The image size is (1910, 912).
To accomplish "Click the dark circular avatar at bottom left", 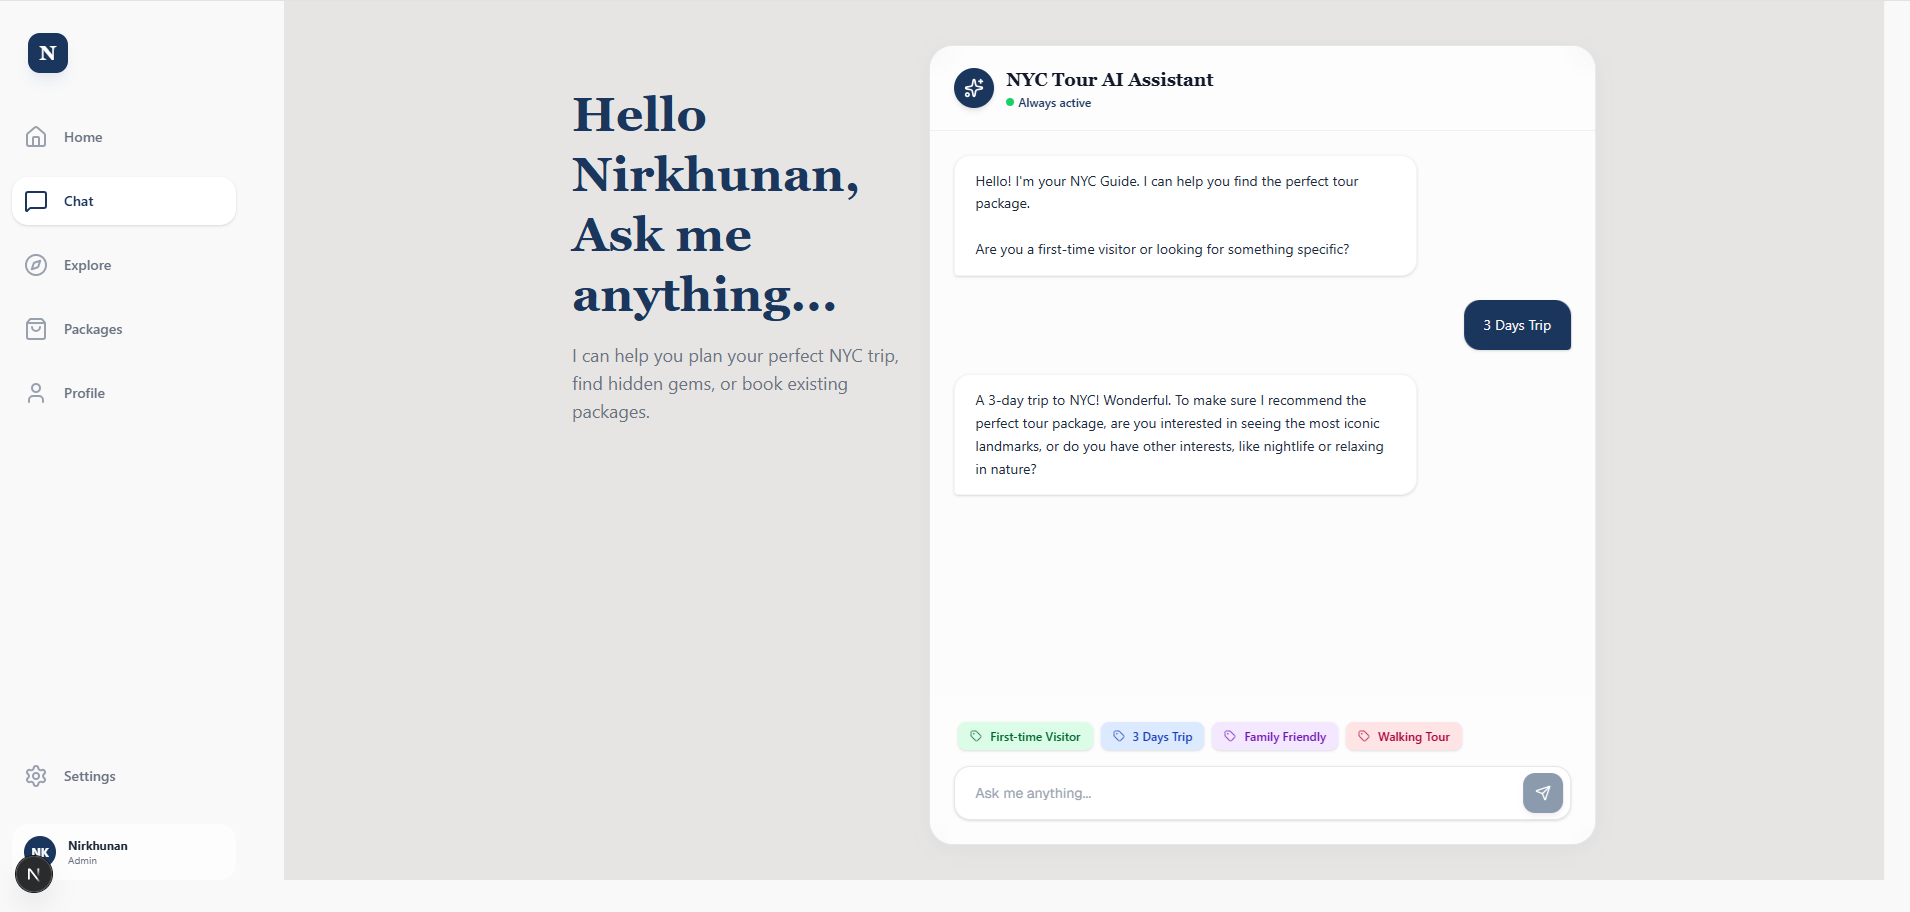I will [x=33, y=874].
